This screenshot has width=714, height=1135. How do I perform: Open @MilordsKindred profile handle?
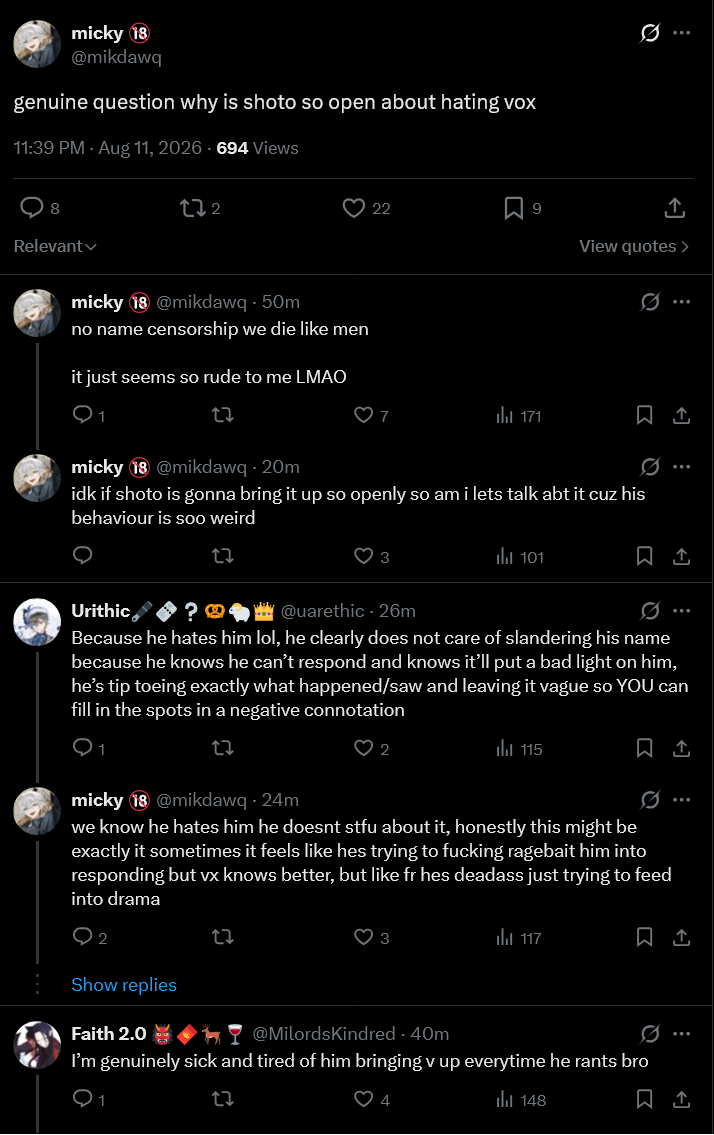click(x=324, y=1034)
